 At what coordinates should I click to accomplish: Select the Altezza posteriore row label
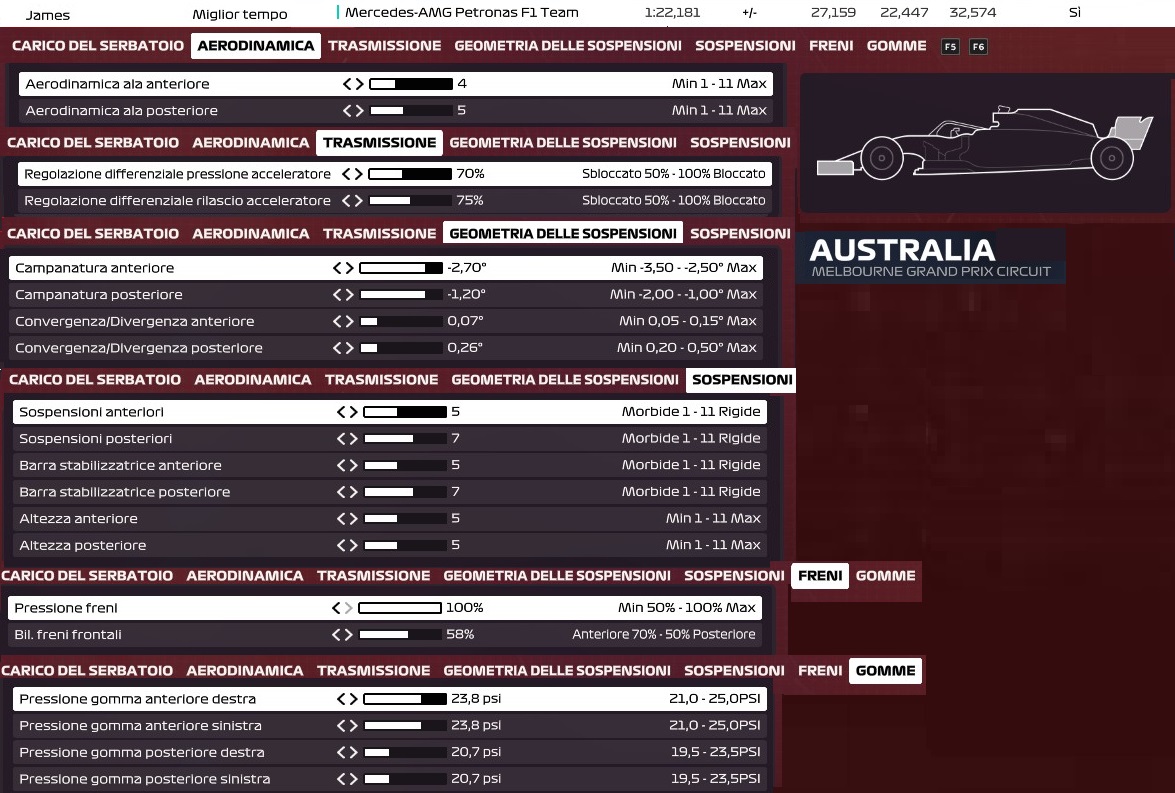(82, 546)
